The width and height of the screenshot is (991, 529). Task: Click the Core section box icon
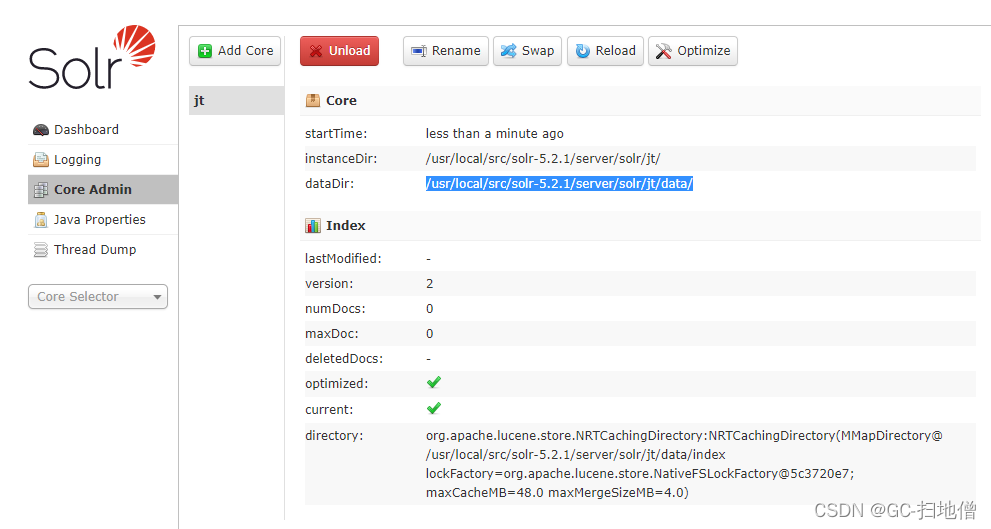[313, 100]
